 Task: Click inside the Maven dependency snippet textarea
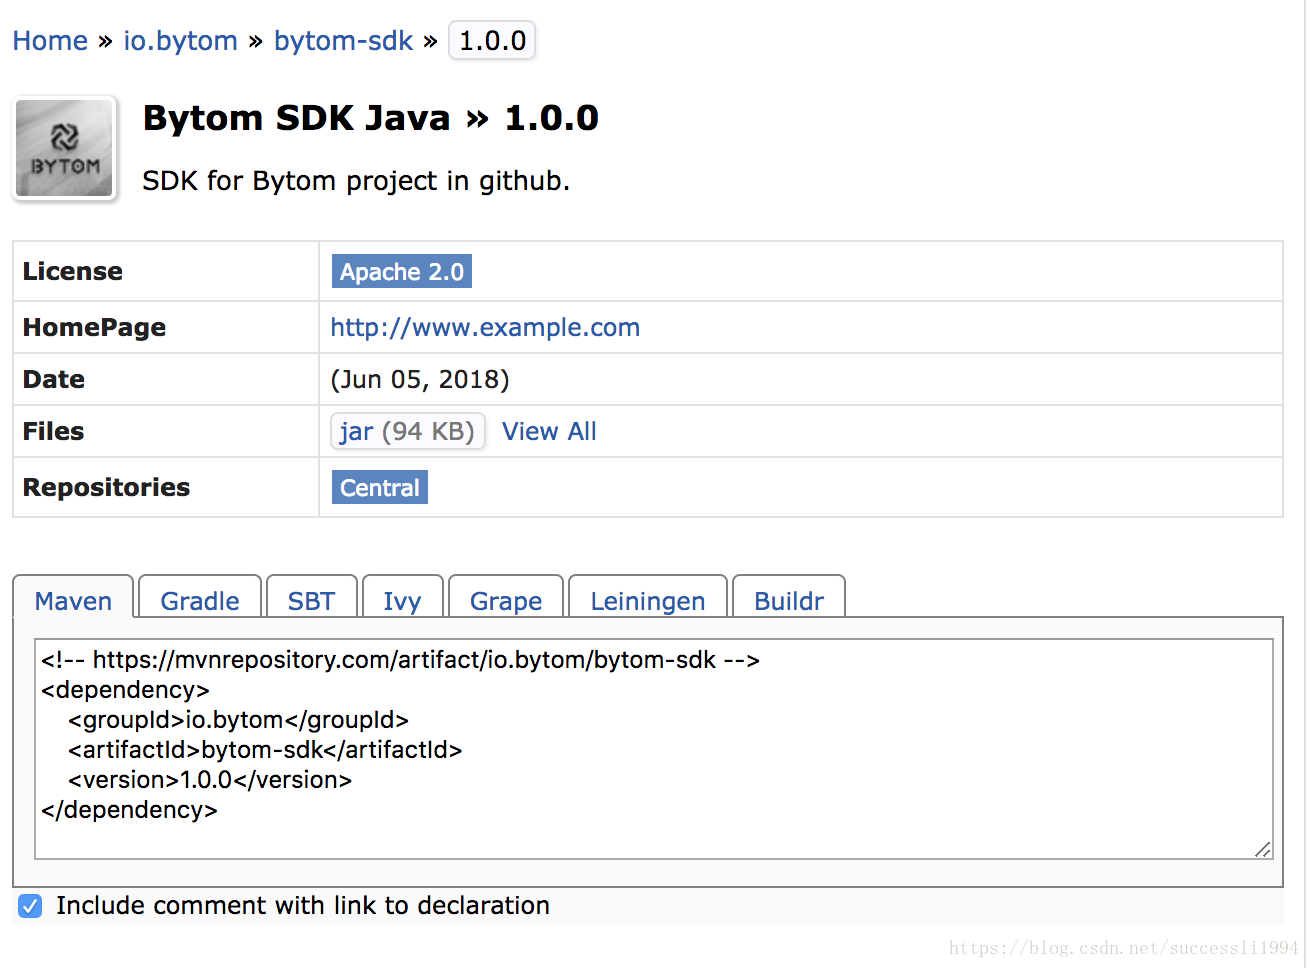654,749
